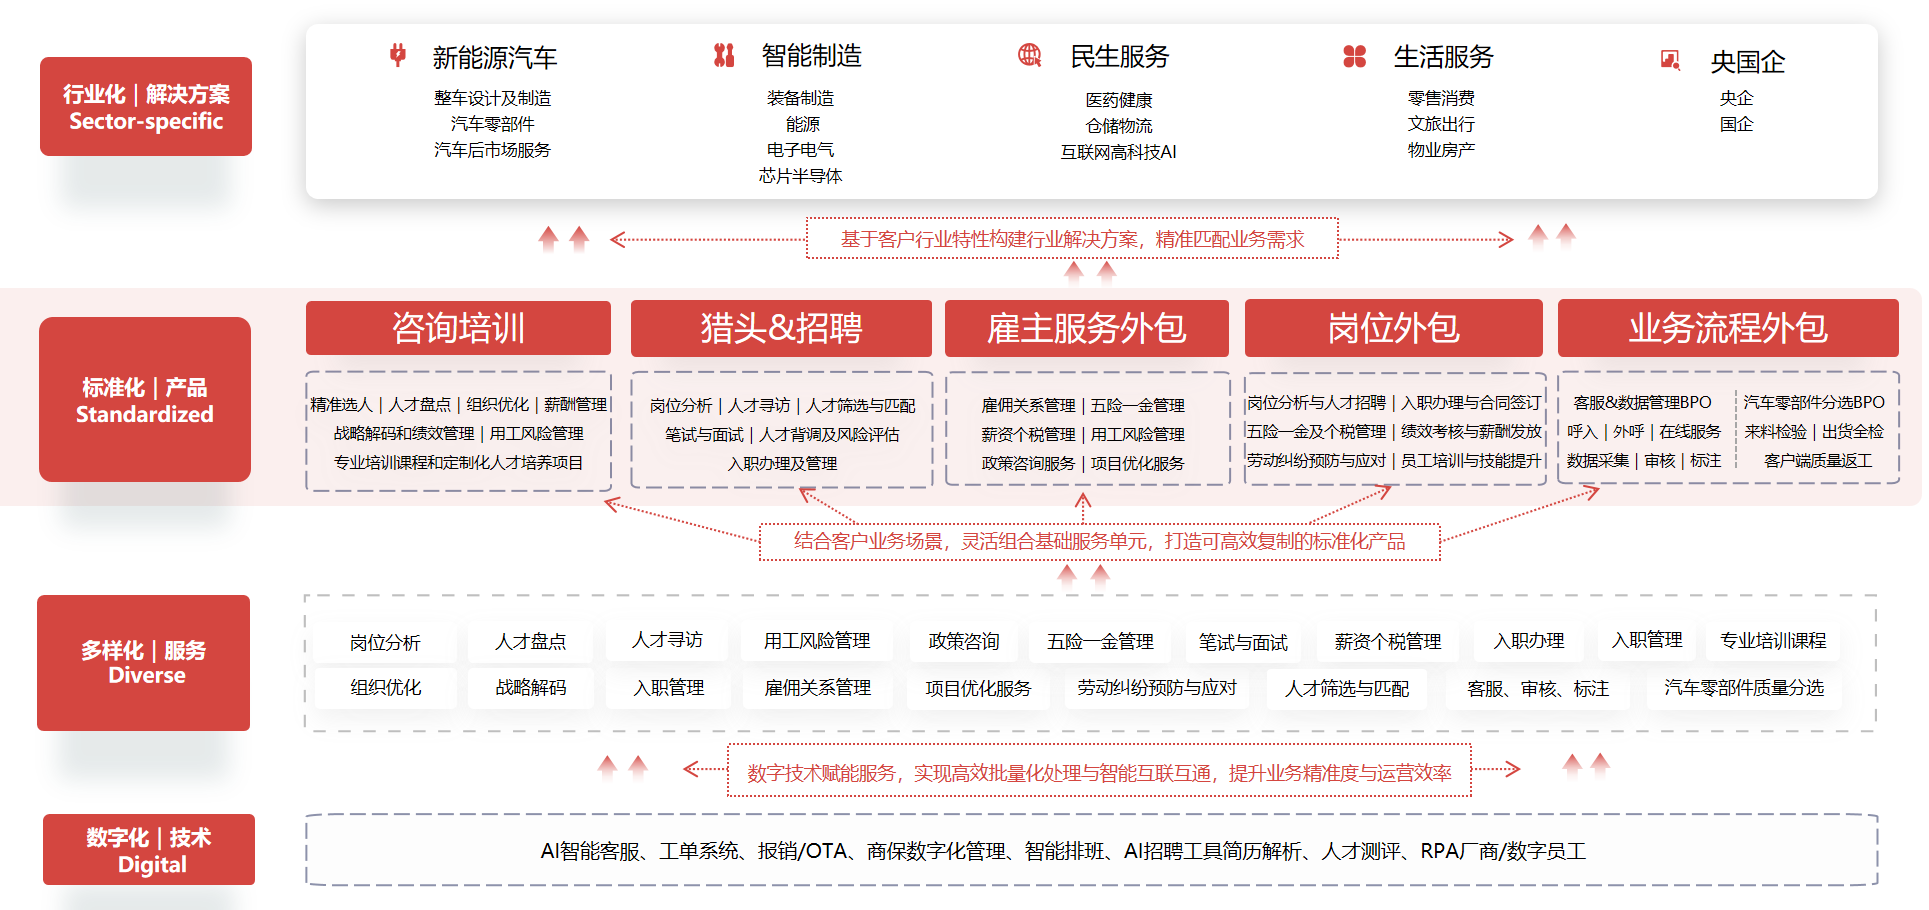
Task: Click the line 呼入 | 外呼 | 在线服务
Action: (1644, 432)
